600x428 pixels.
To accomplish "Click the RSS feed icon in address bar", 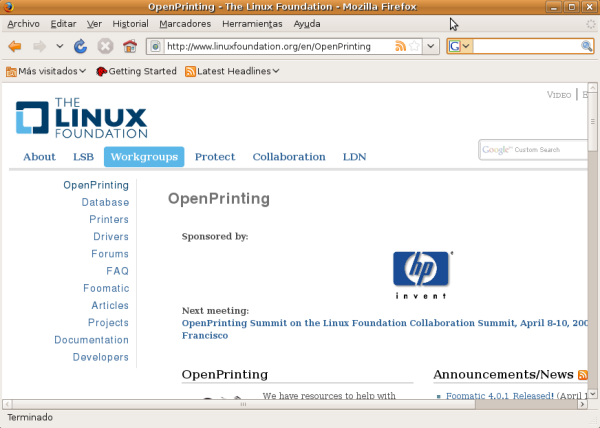I will (x=400, y=46).
